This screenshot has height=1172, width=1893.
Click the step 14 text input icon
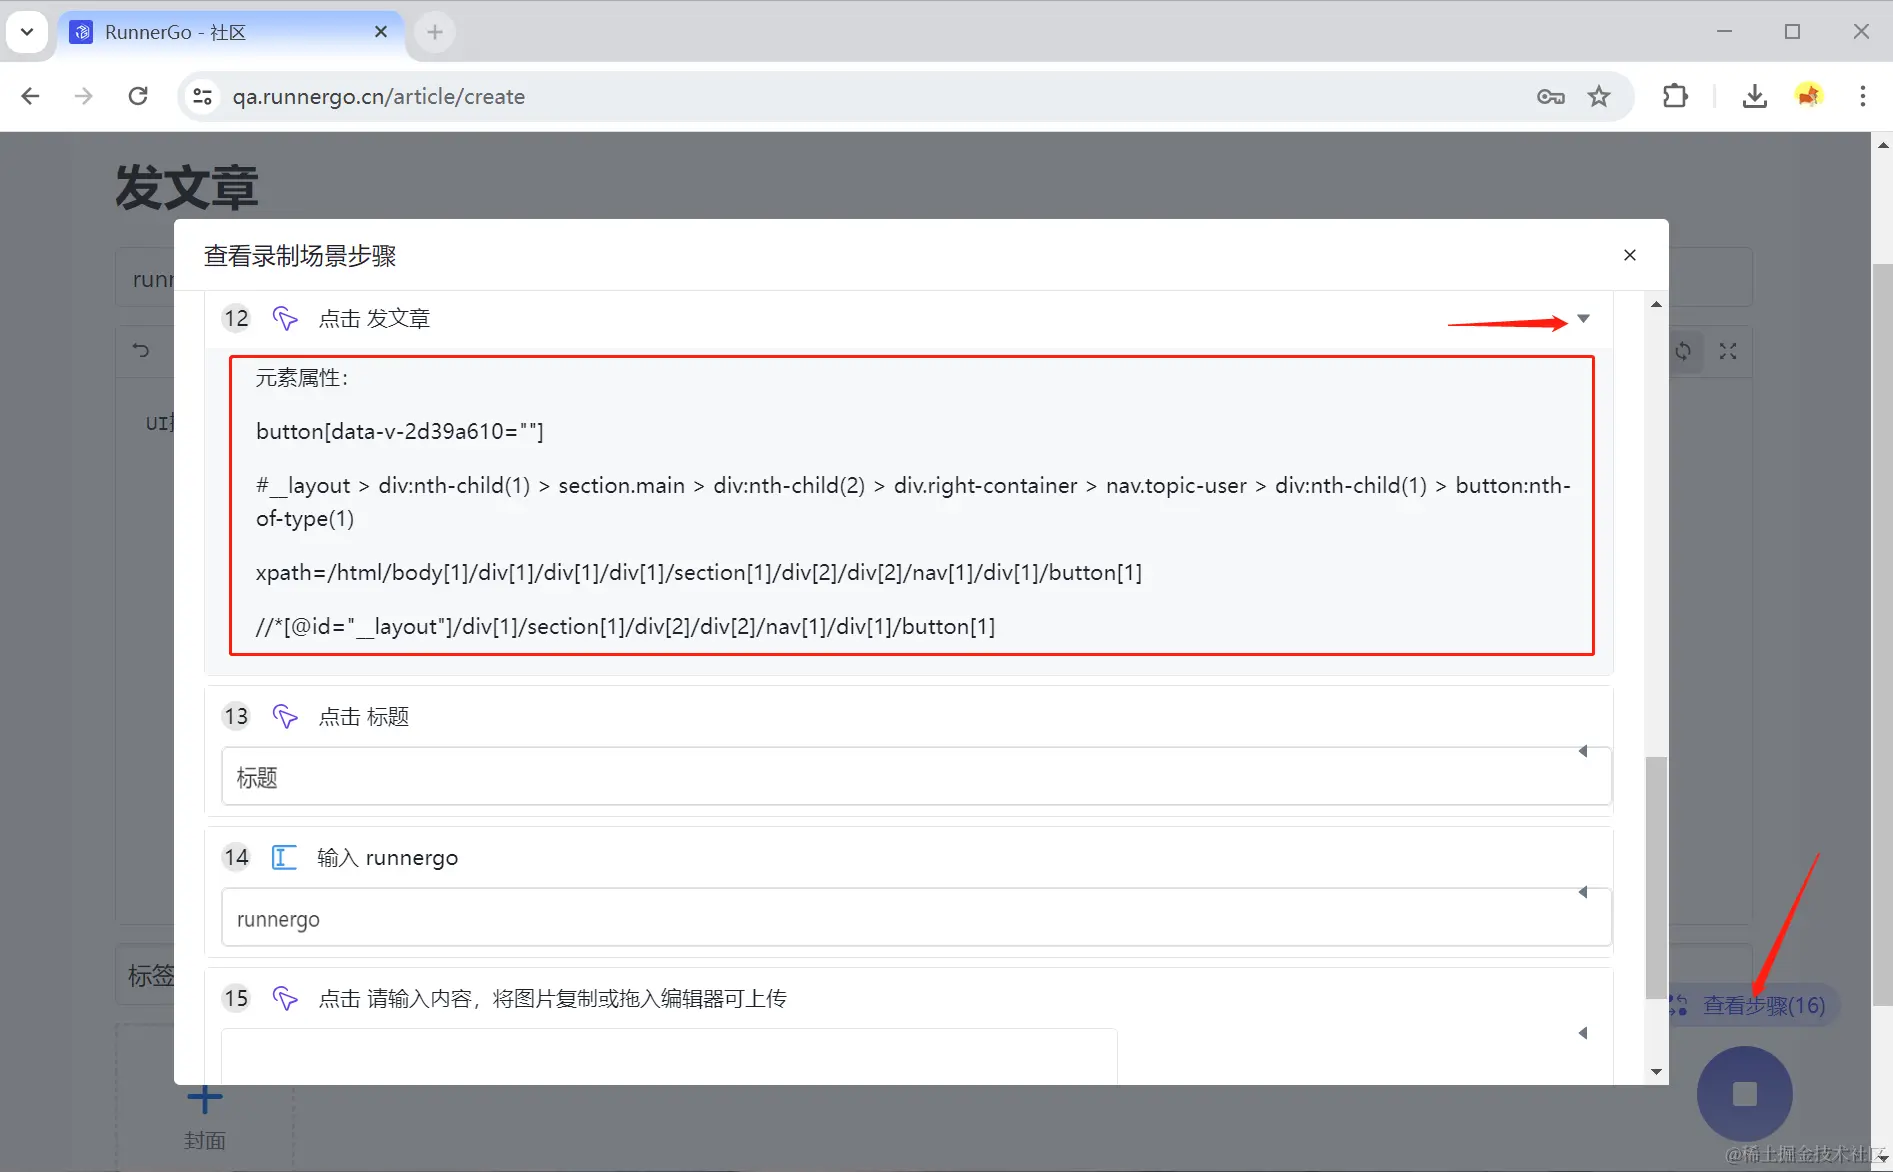click(x=285, y=858)
